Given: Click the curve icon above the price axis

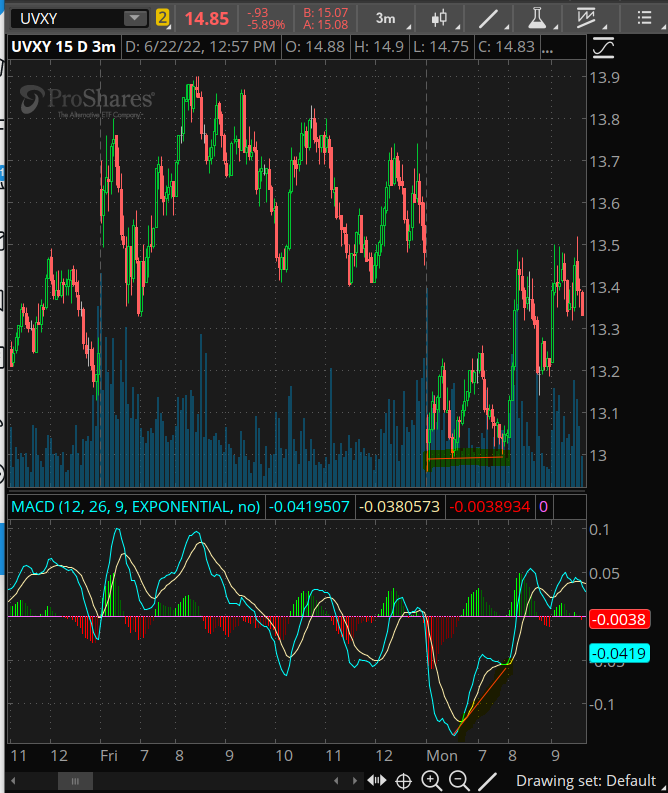Looking at the screenshot, I should click(603, 48).
